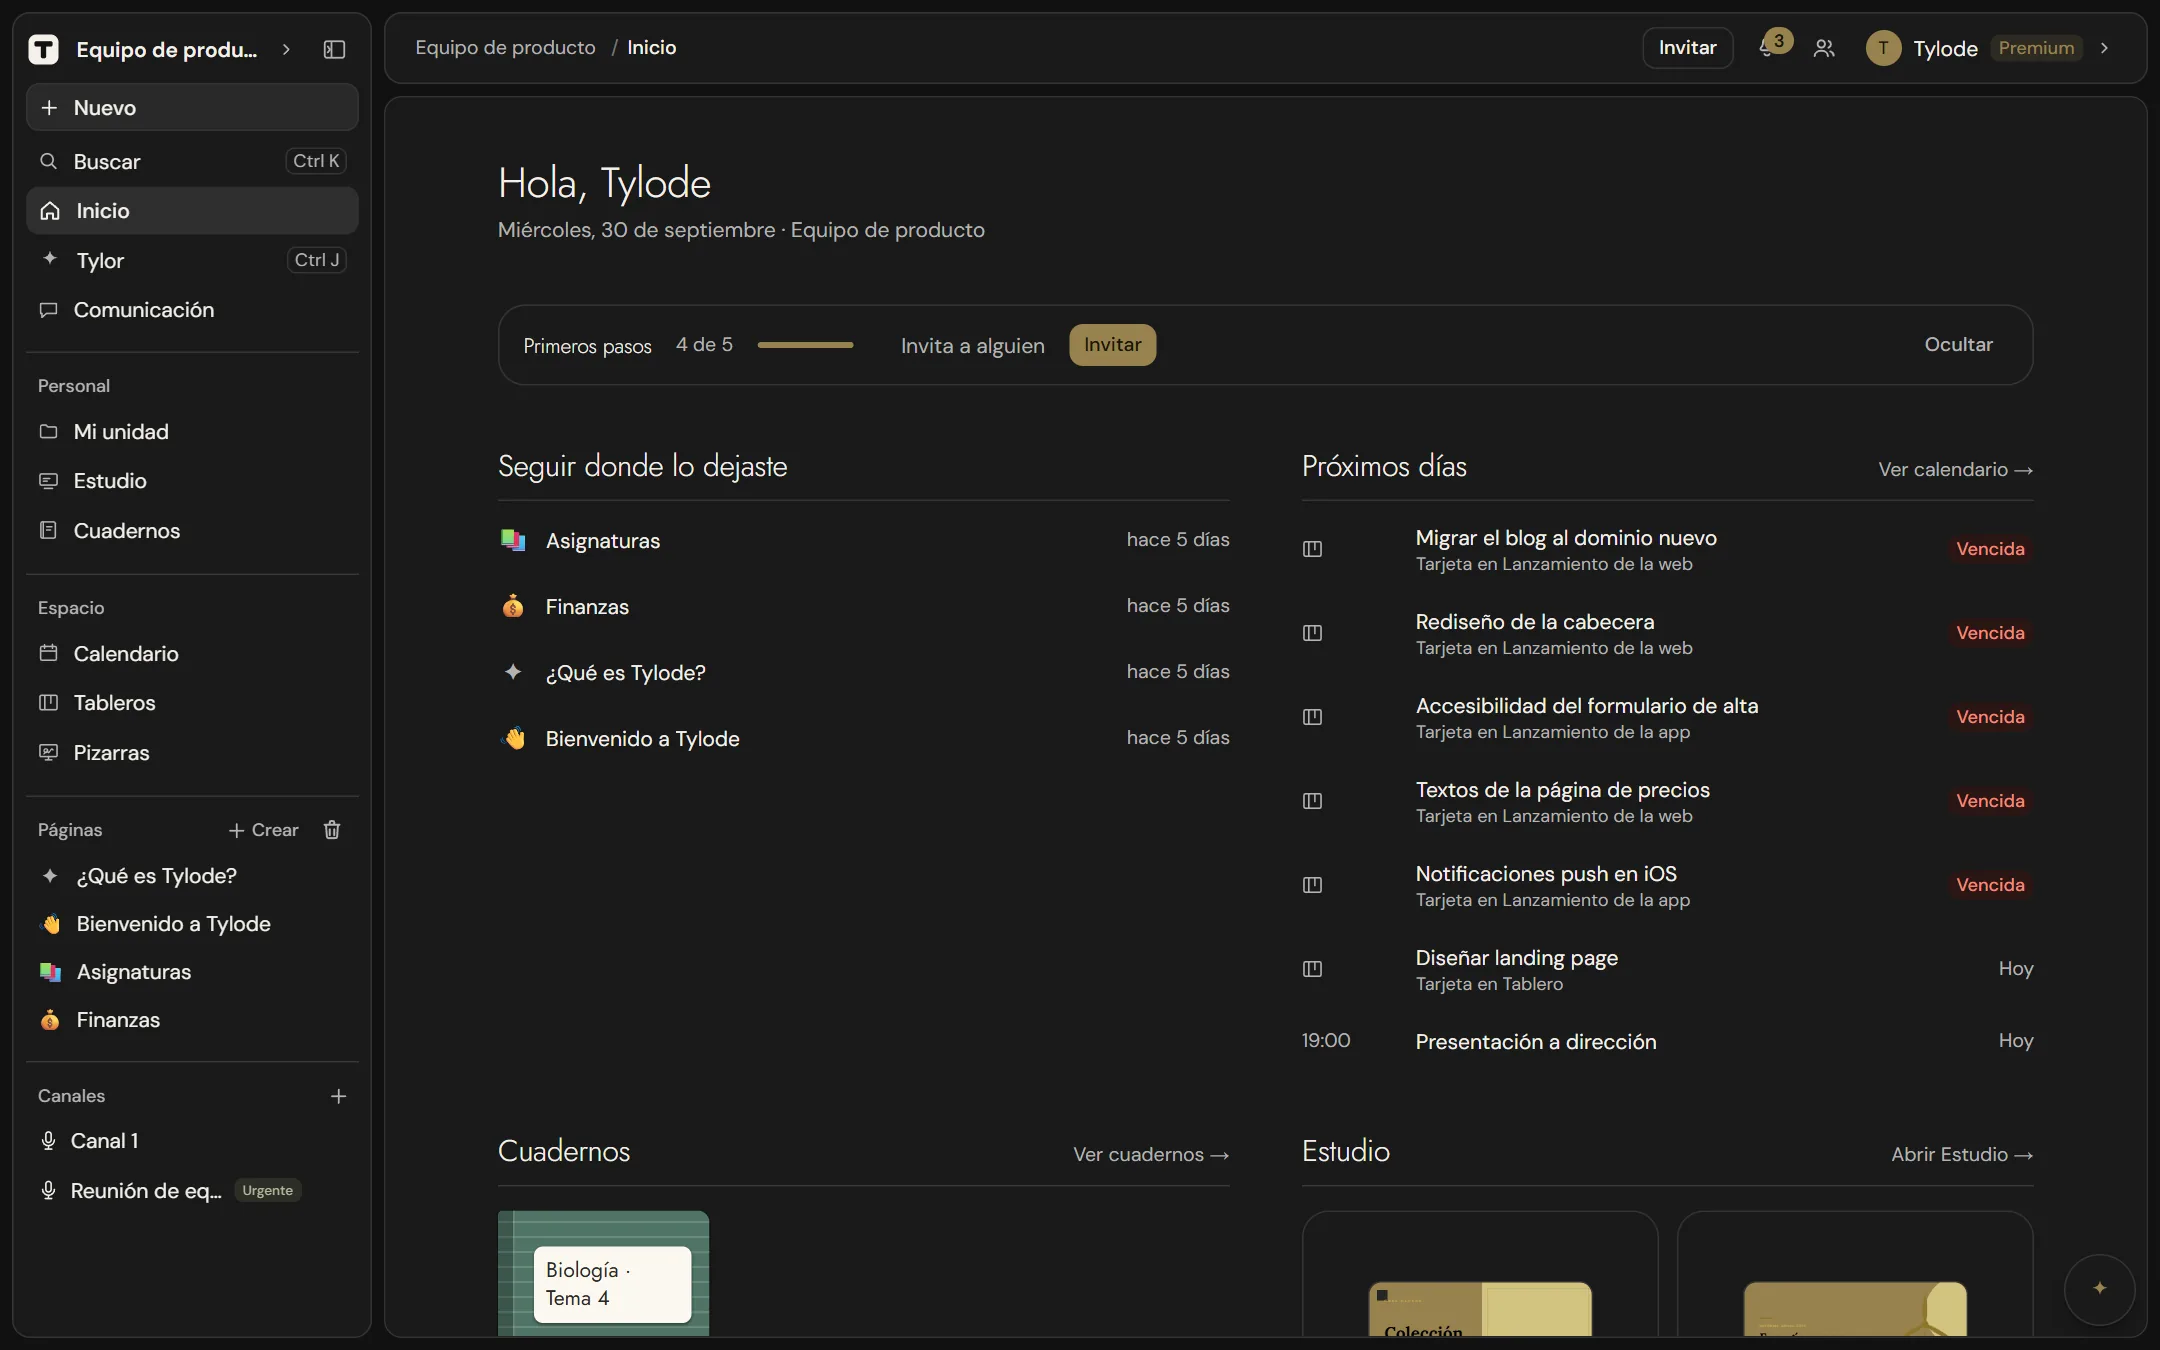The height and width of the screenshot is (1350, 2160).
Task: Open the floating Tylor assistant sparkle button
Action: tap(2099, 1289)
